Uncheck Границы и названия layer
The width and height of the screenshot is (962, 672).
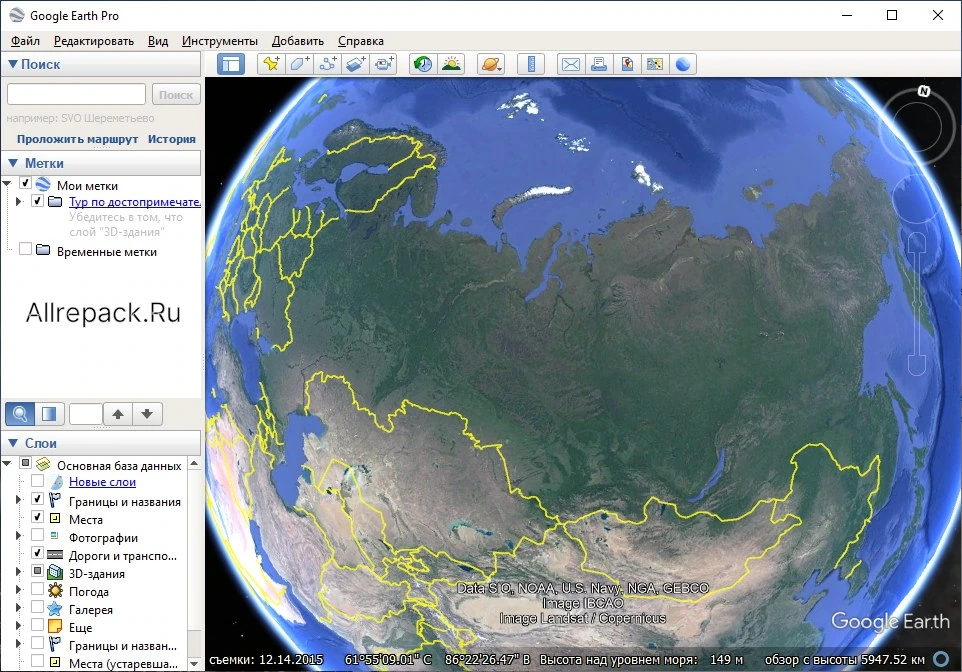tap(37, 499)
